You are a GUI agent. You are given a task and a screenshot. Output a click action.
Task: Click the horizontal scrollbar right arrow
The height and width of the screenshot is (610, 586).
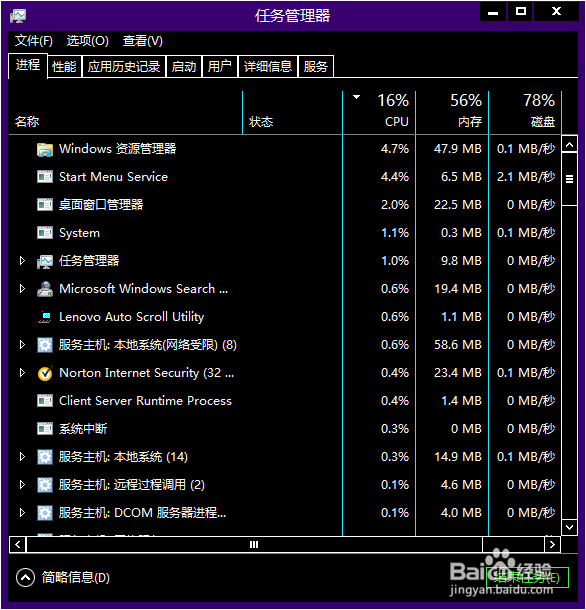click(552, 545)
